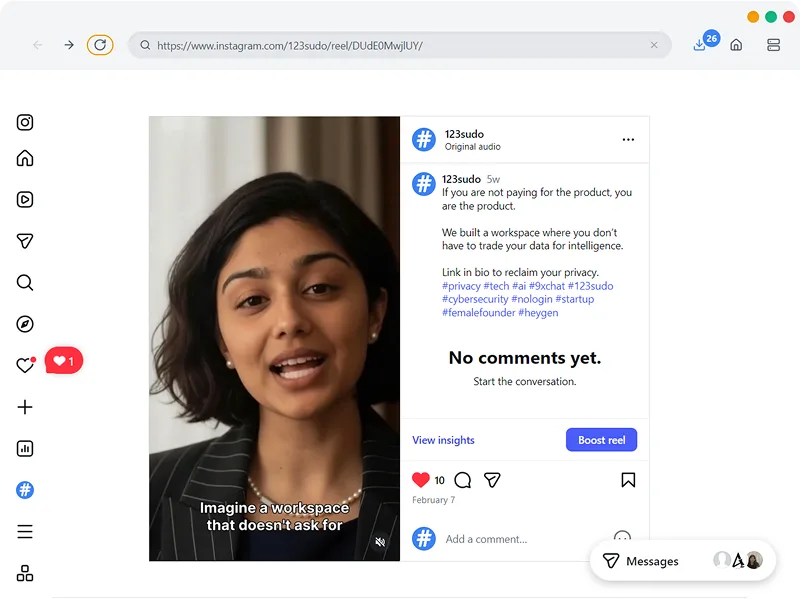The width and height of the screenshot is (800, 600).
Task: Open Instagram search
Action: 24,283
